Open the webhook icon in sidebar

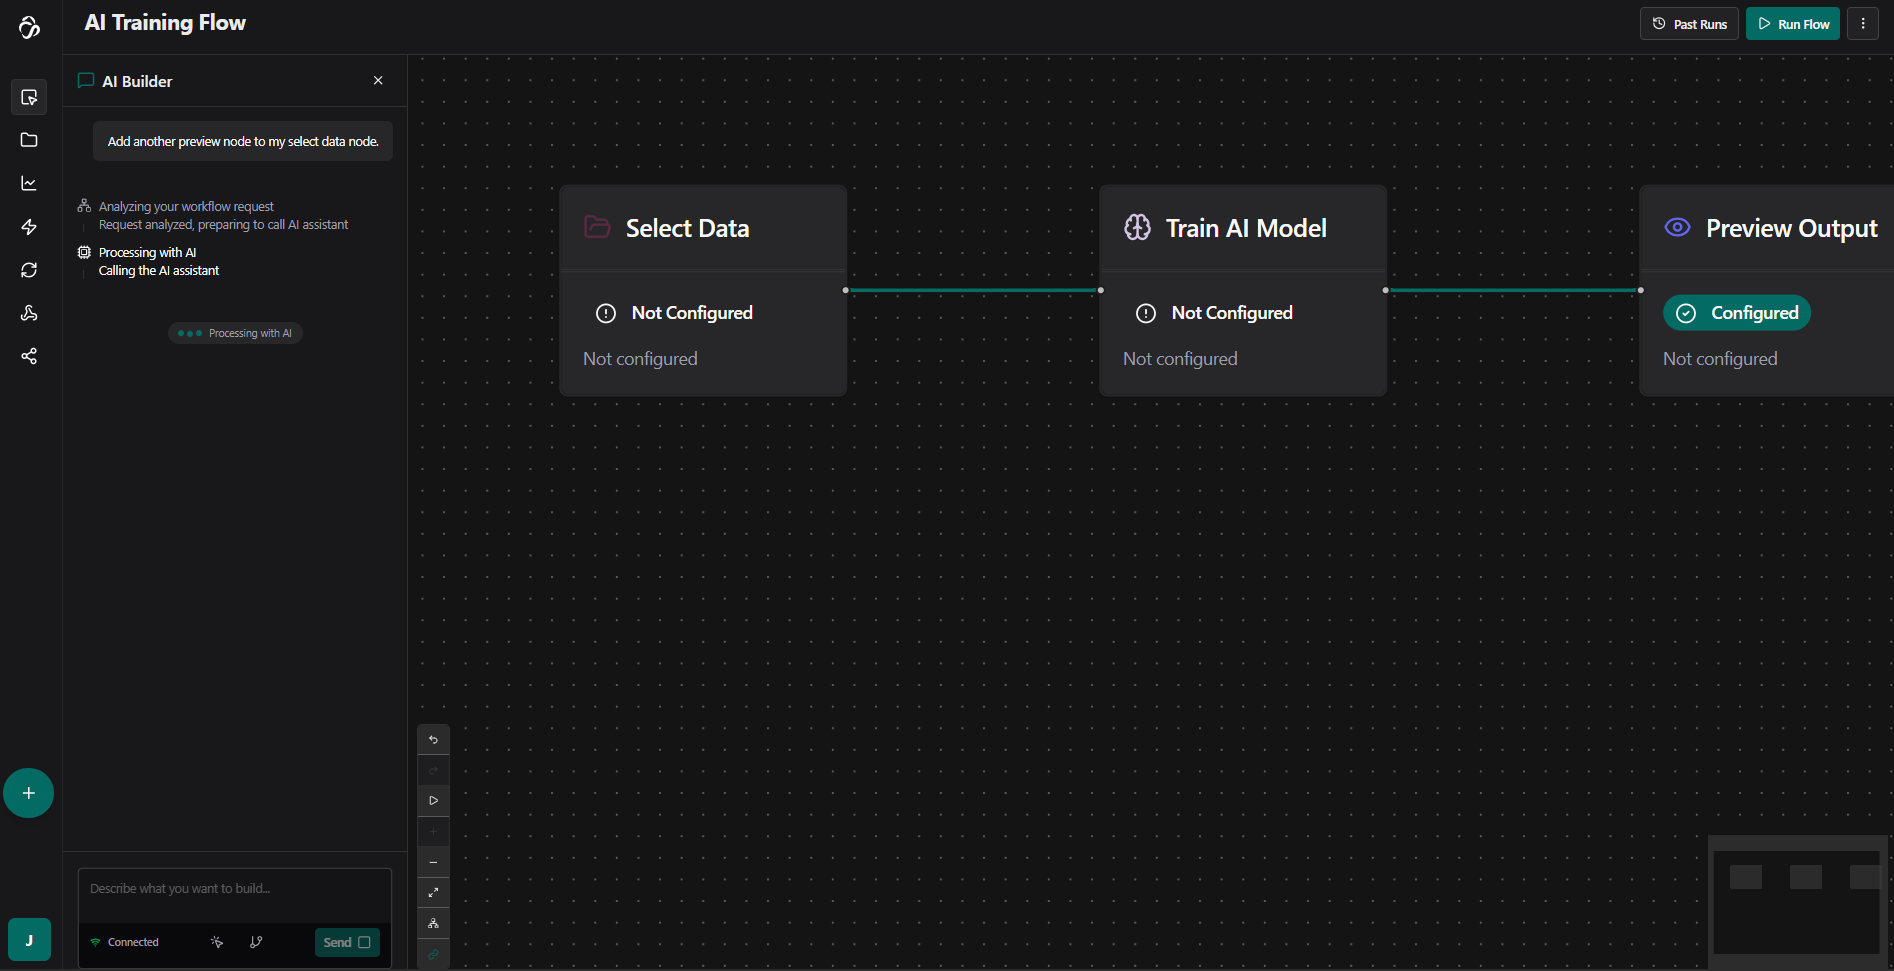tap(29, 313)
